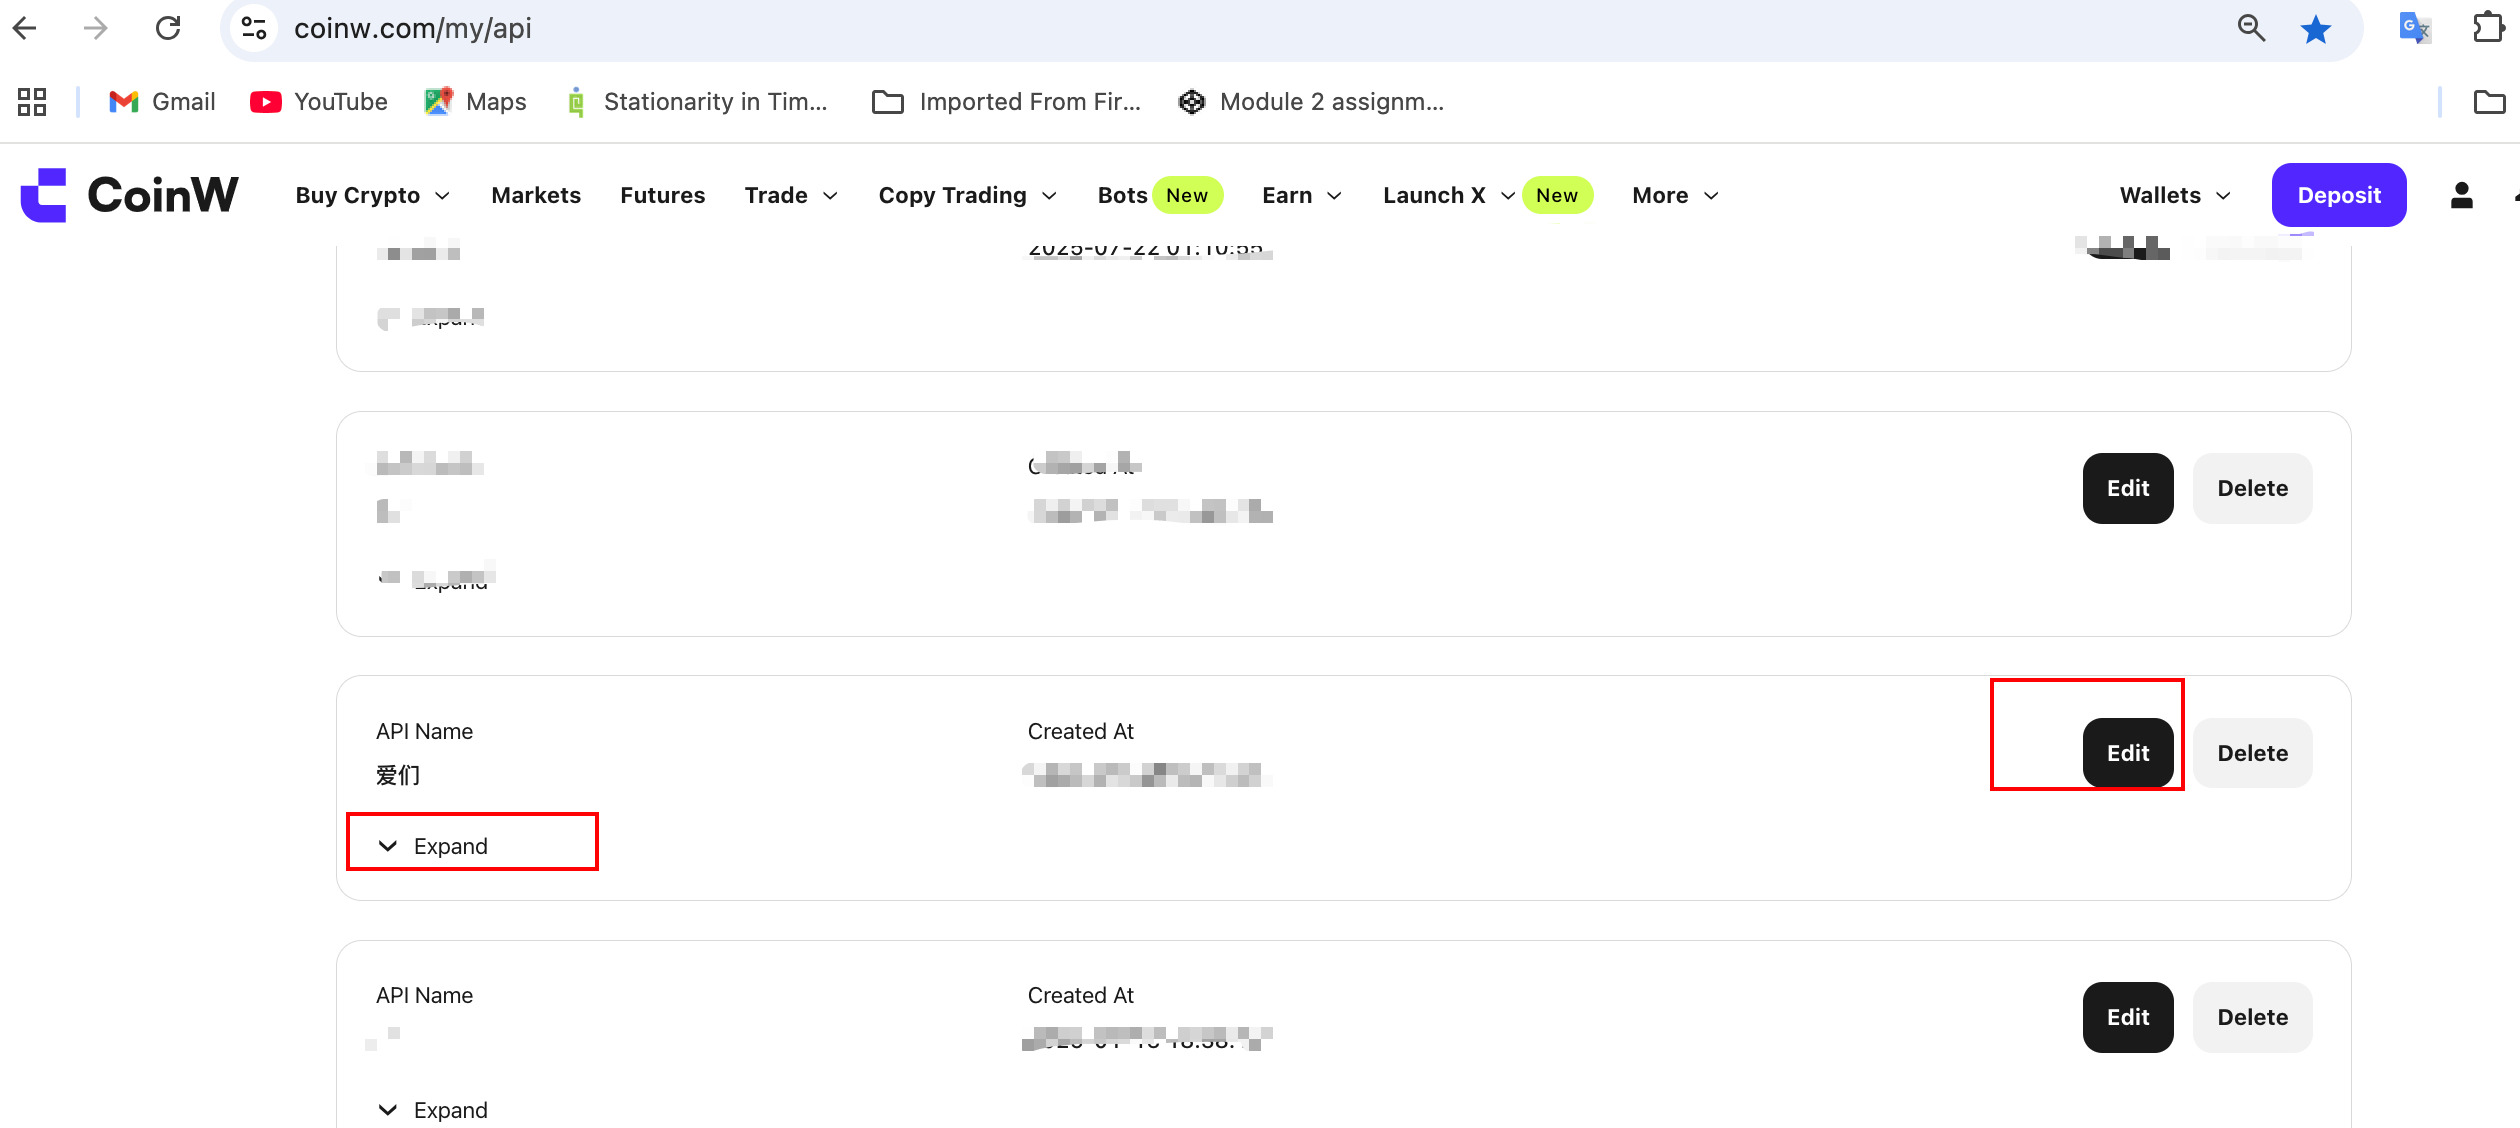Reload the page with refresh icon

coord(168,28)
